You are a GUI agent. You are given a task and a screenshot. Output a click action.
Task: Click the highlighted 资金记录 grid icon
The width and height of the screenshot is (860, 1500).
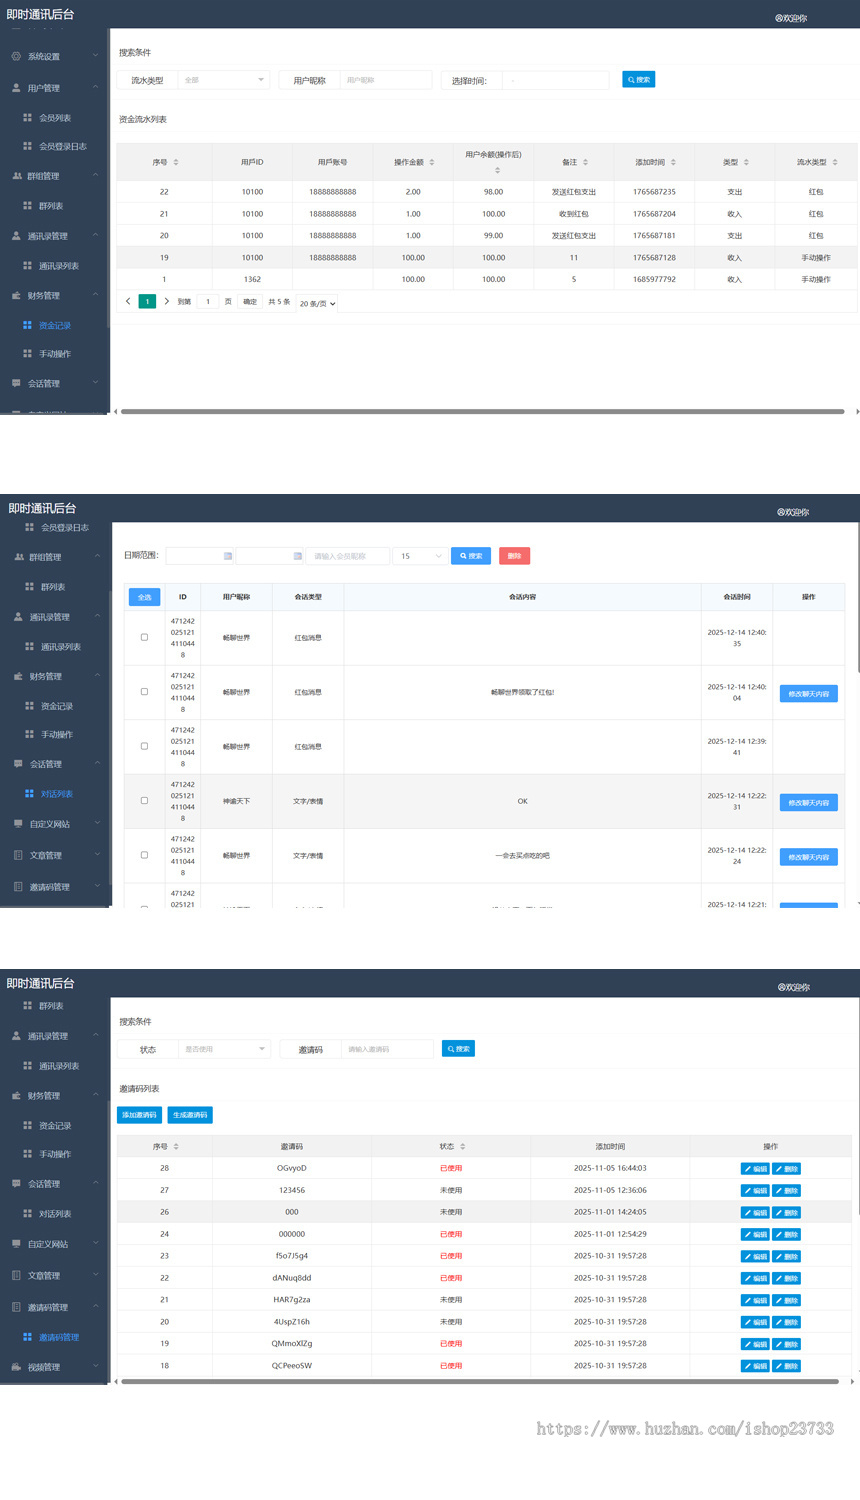click(28, 325)
